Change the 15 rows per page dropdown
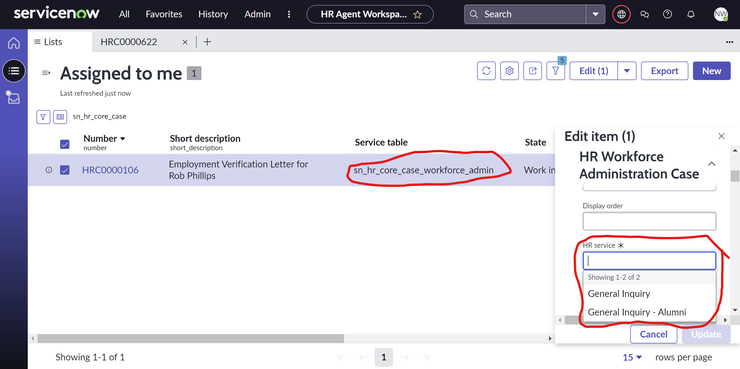The image size is (740, 369). pyautogui.click(x=632, y=357)
